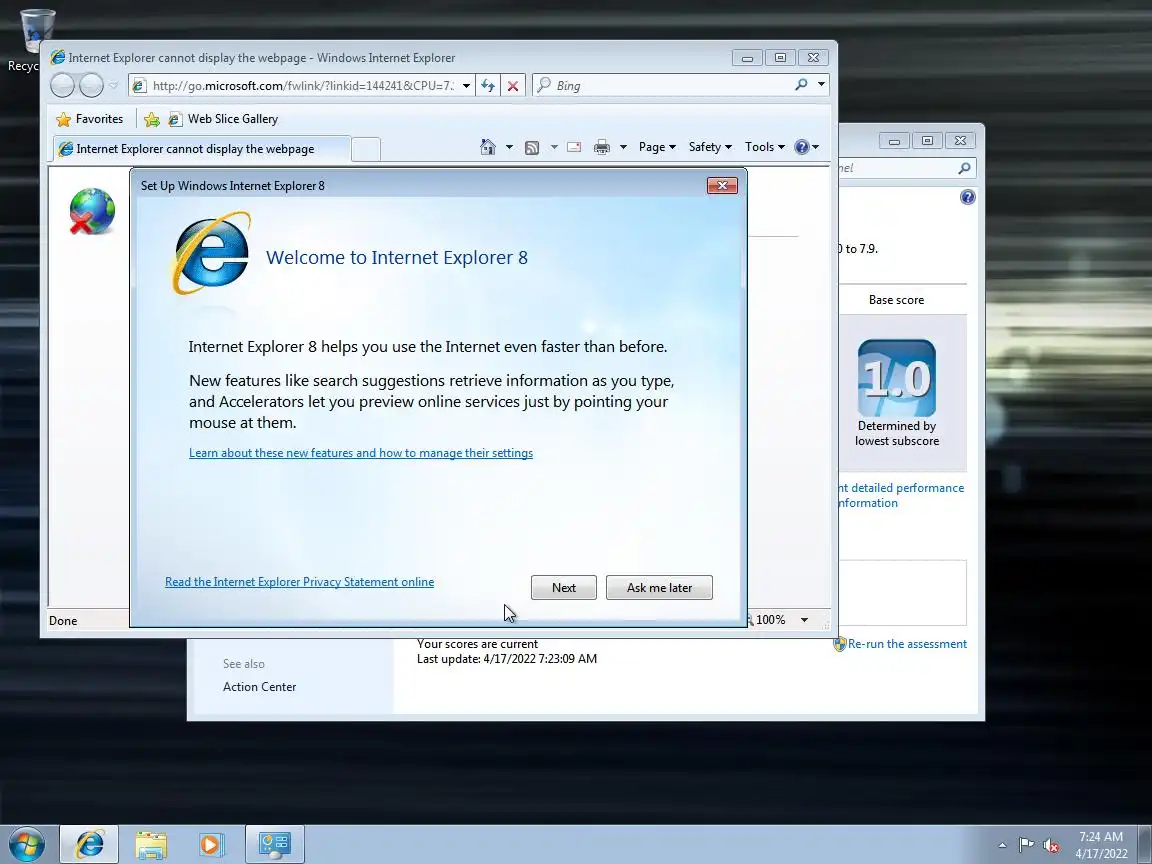
Task: Click the Print icon
Action: [602, 147]
